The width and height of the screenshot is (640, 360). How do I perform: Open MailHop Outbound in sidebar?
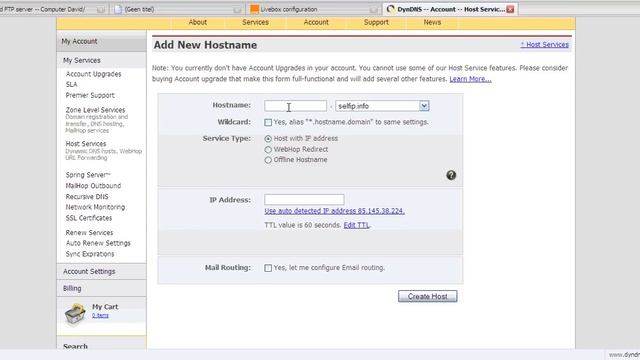(93, 186)
